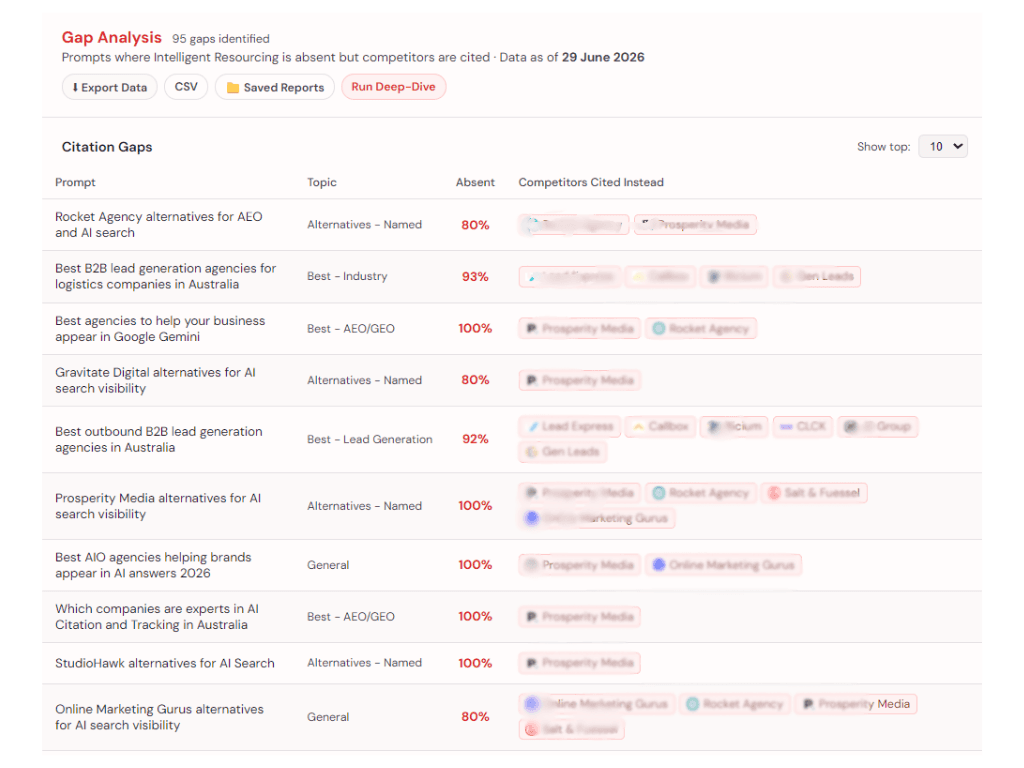
Task: Select StudioHawk alternatives for AI Search prompt
Action: tap(165, 663)
